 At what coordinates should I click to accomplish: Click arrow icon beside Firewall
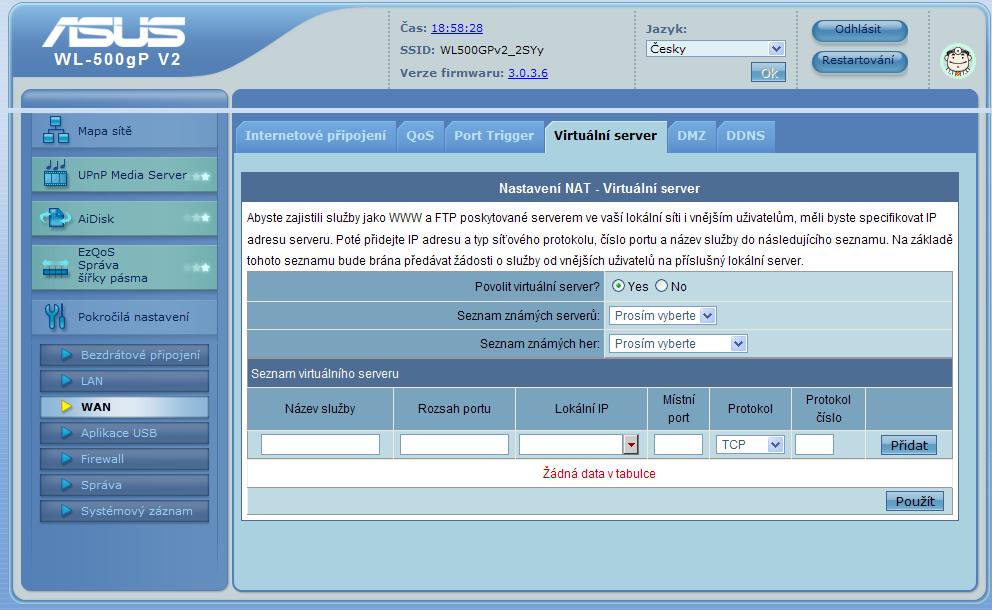[66, 459]
